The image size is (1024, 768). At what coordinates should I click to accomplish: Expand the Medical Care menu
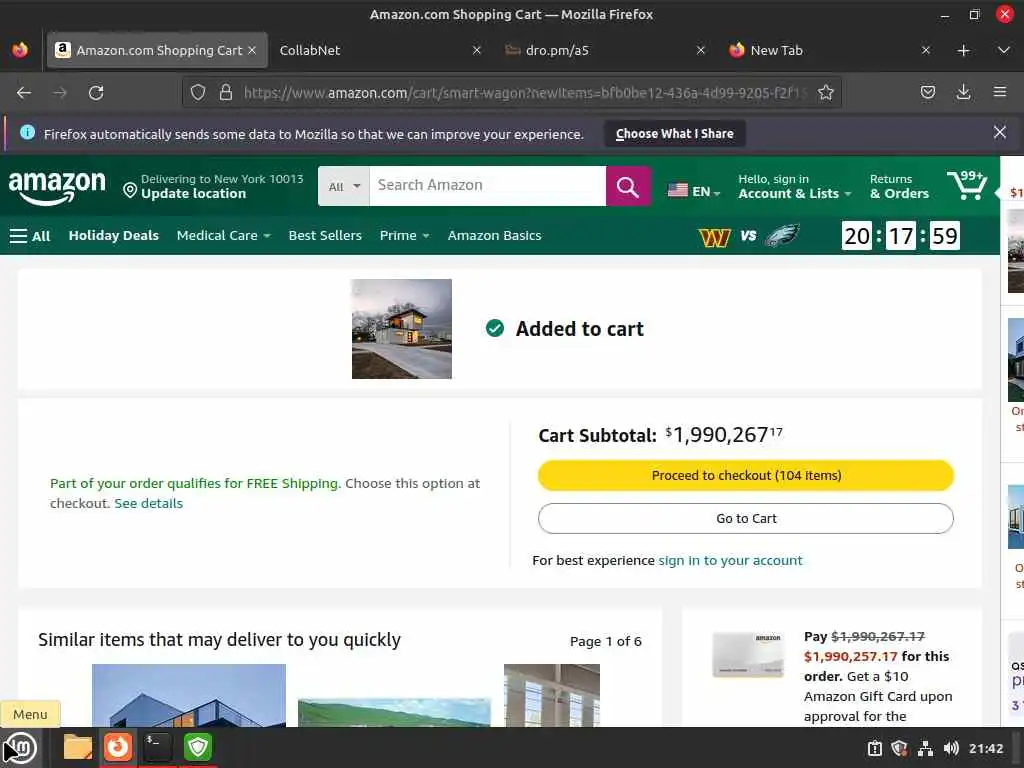click(x=223, y=235)
